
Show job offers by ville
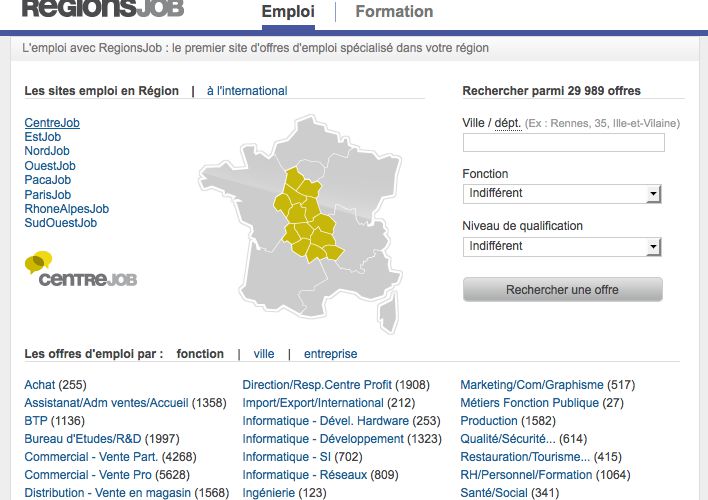(264, 354)
